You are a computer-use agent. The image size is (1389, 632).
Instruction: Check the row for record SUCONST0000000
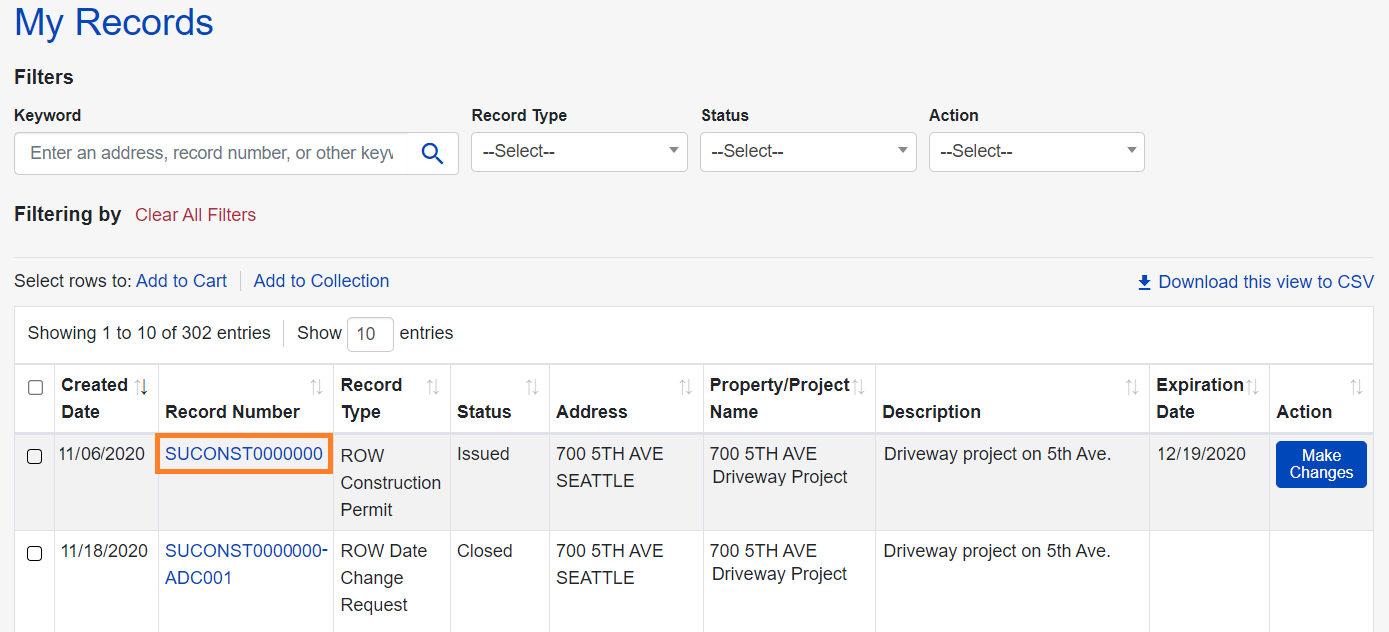pos(34,457)
